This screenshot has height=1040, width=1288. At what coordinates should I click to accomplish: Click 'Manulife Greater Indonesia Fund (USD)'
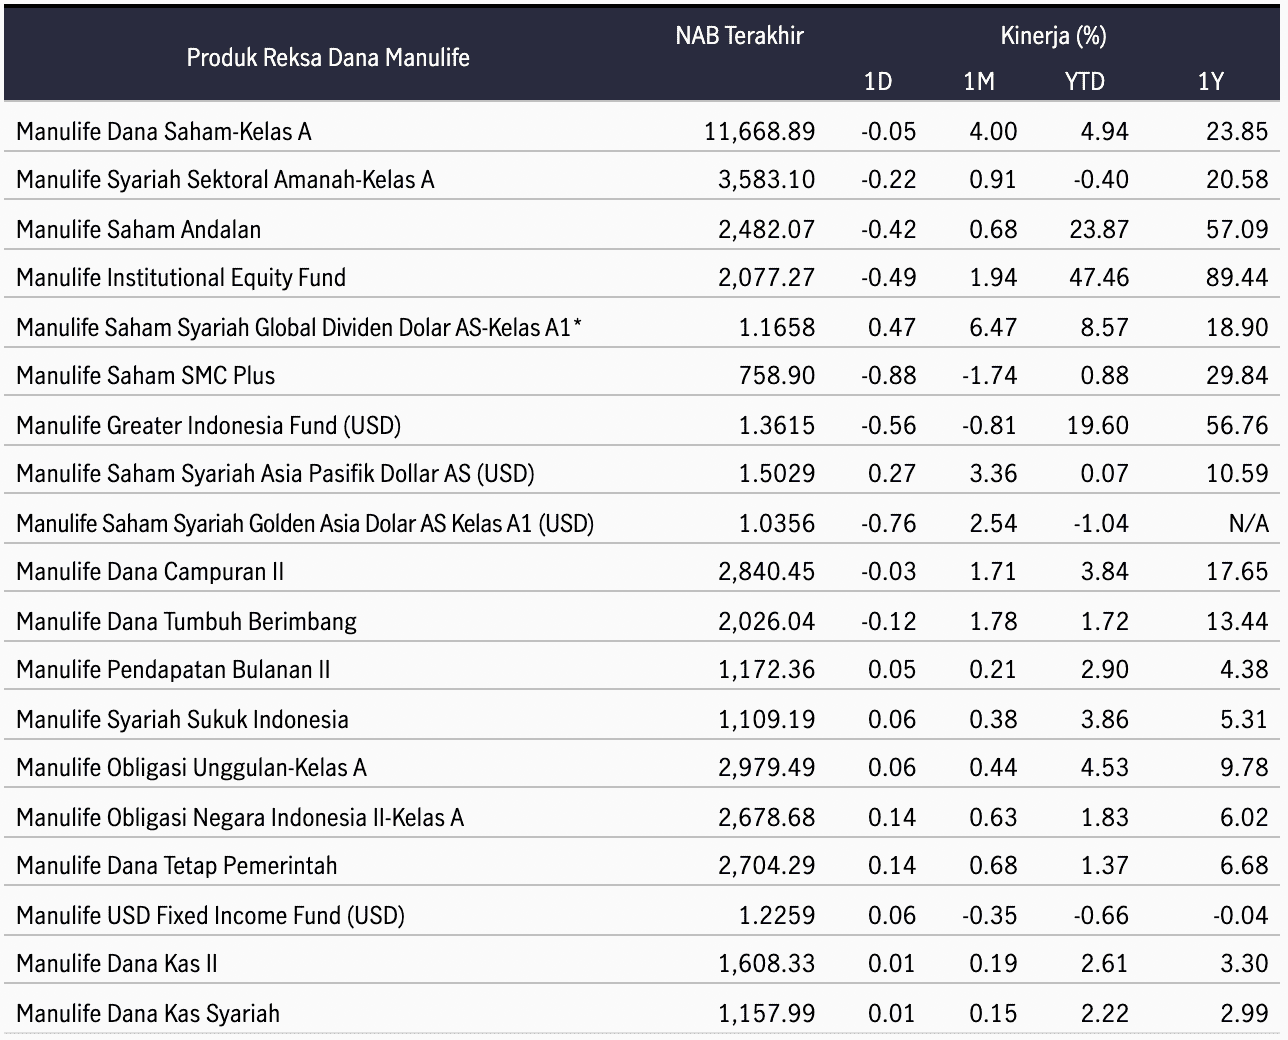pyautogui.click(x=208, y=425)
